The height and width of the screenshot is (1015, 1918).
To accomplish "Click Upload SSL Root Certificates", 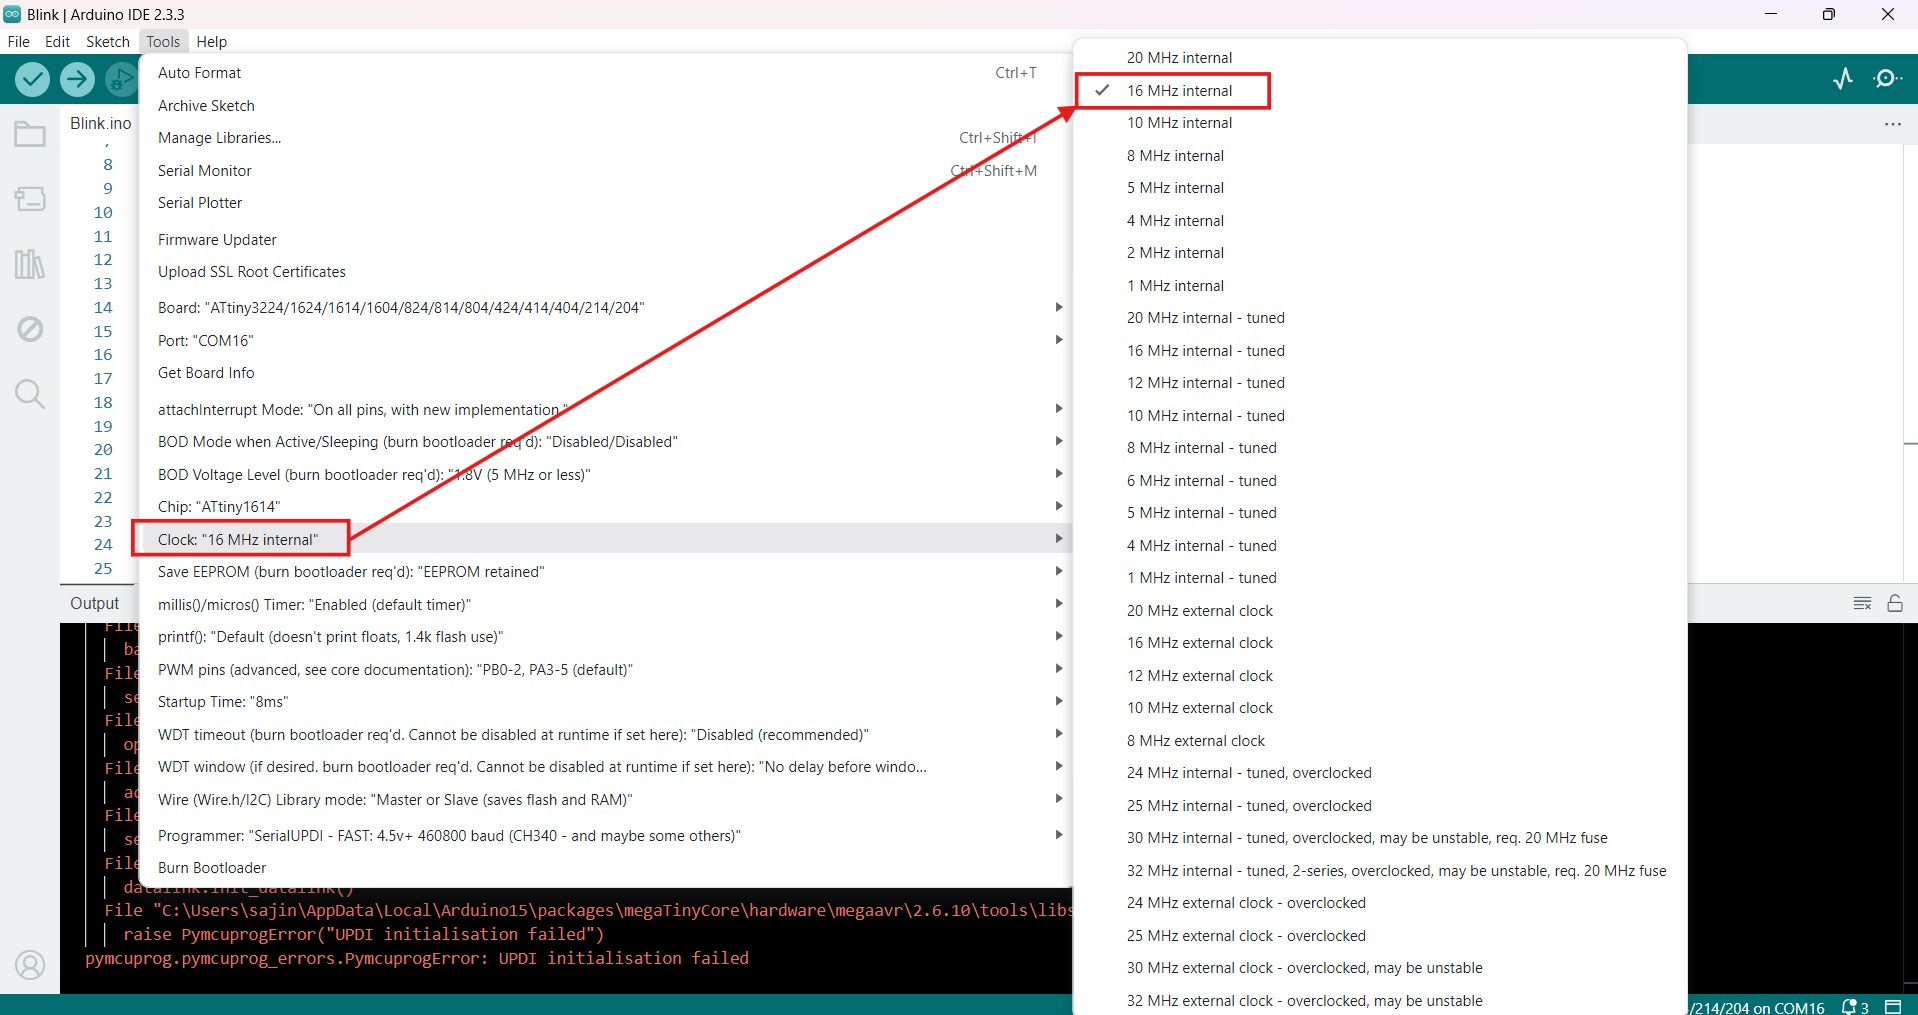I will click(x=604, y=272).
